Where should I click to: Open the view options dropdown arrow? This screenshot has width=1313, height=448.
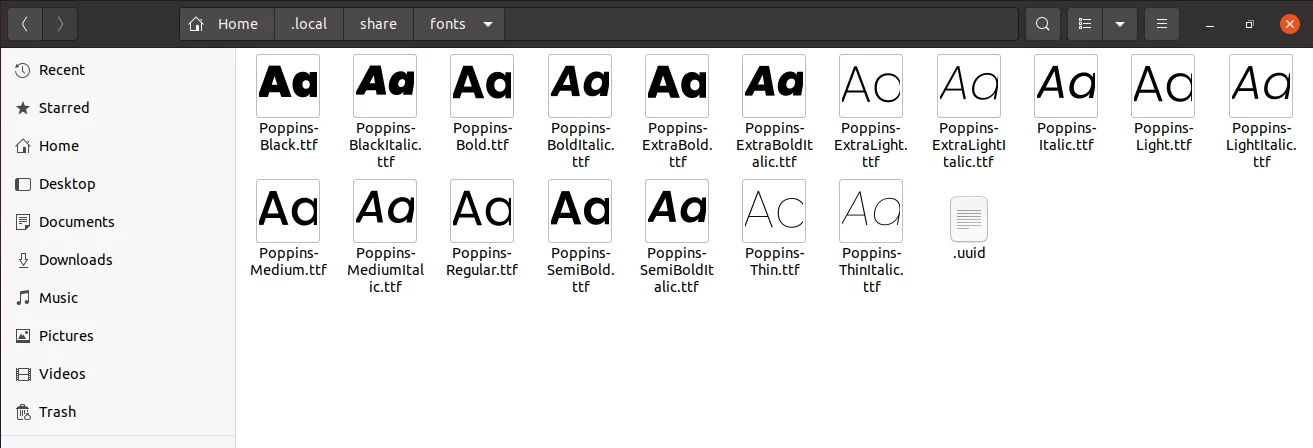(1119, 24)
